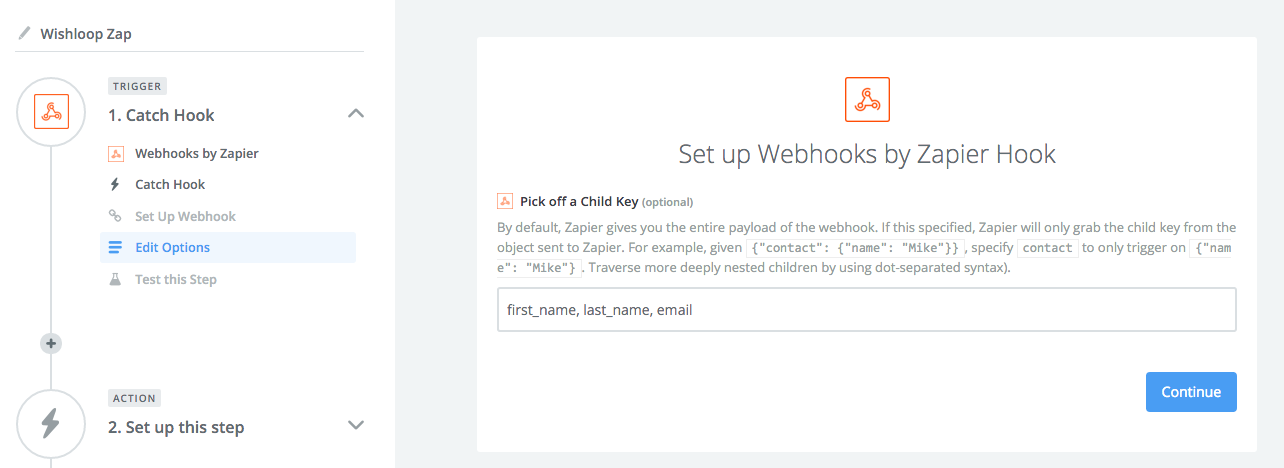
Task: Click the pencil icon beside Wishloop Zap
Action: point(25,33)
